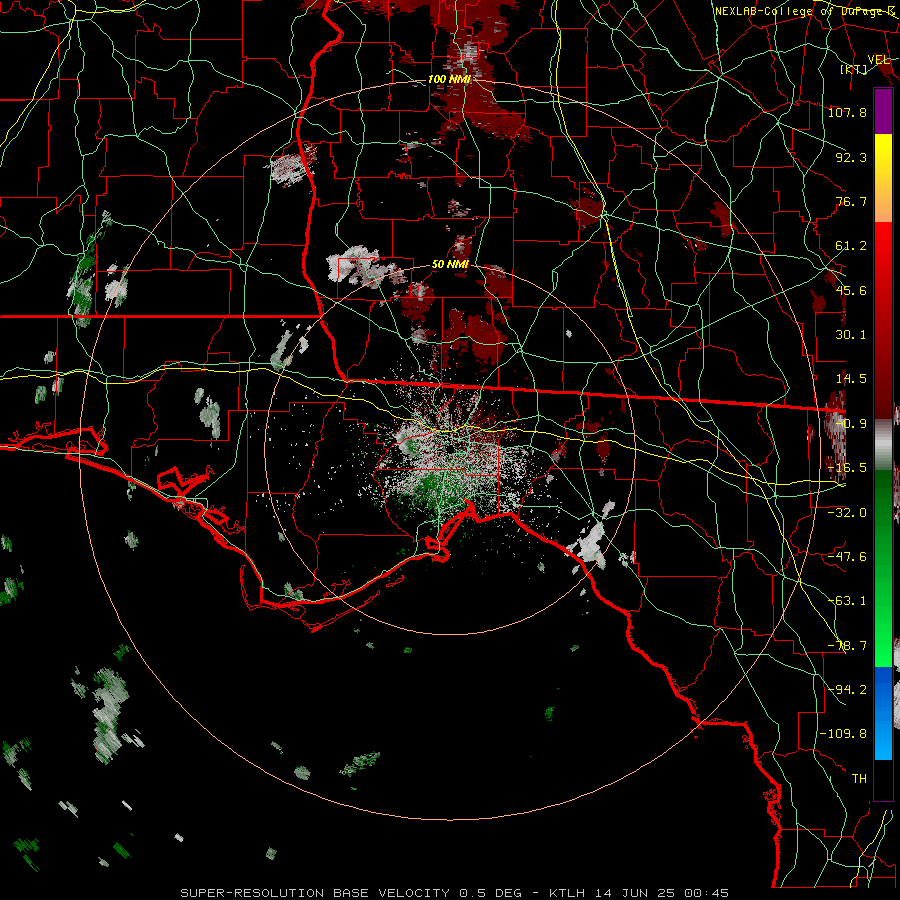Click the blue segment of color scale

883,713
